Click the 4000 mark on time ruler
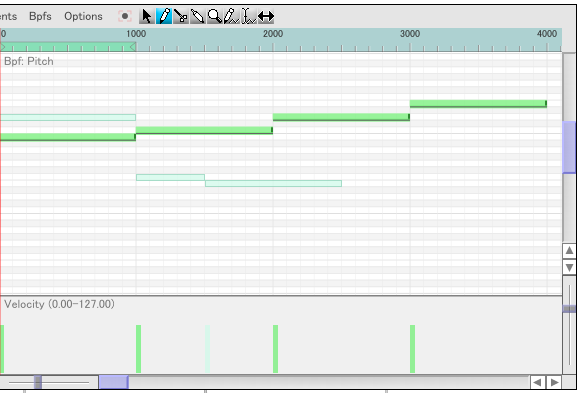This screenshot has width=580, height=393. 547,34
